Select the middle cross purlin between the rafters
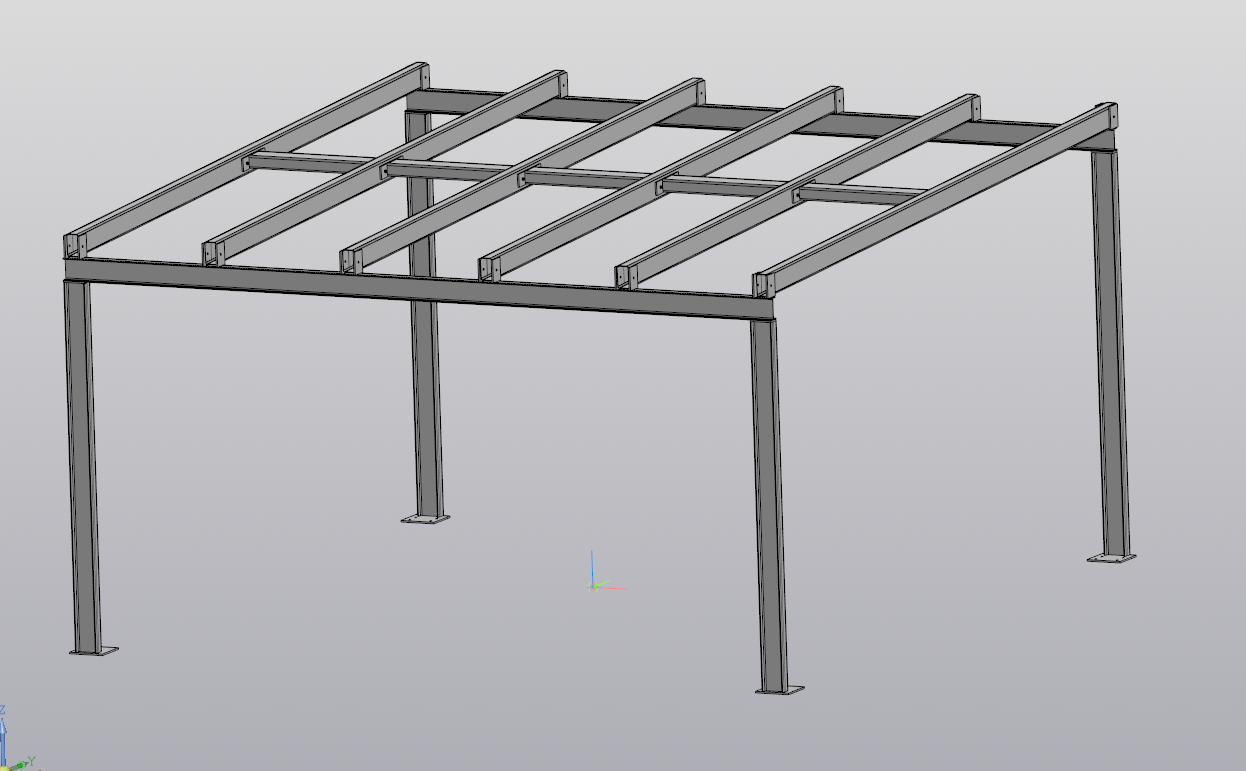1246x771 pixels. point(588,178)
